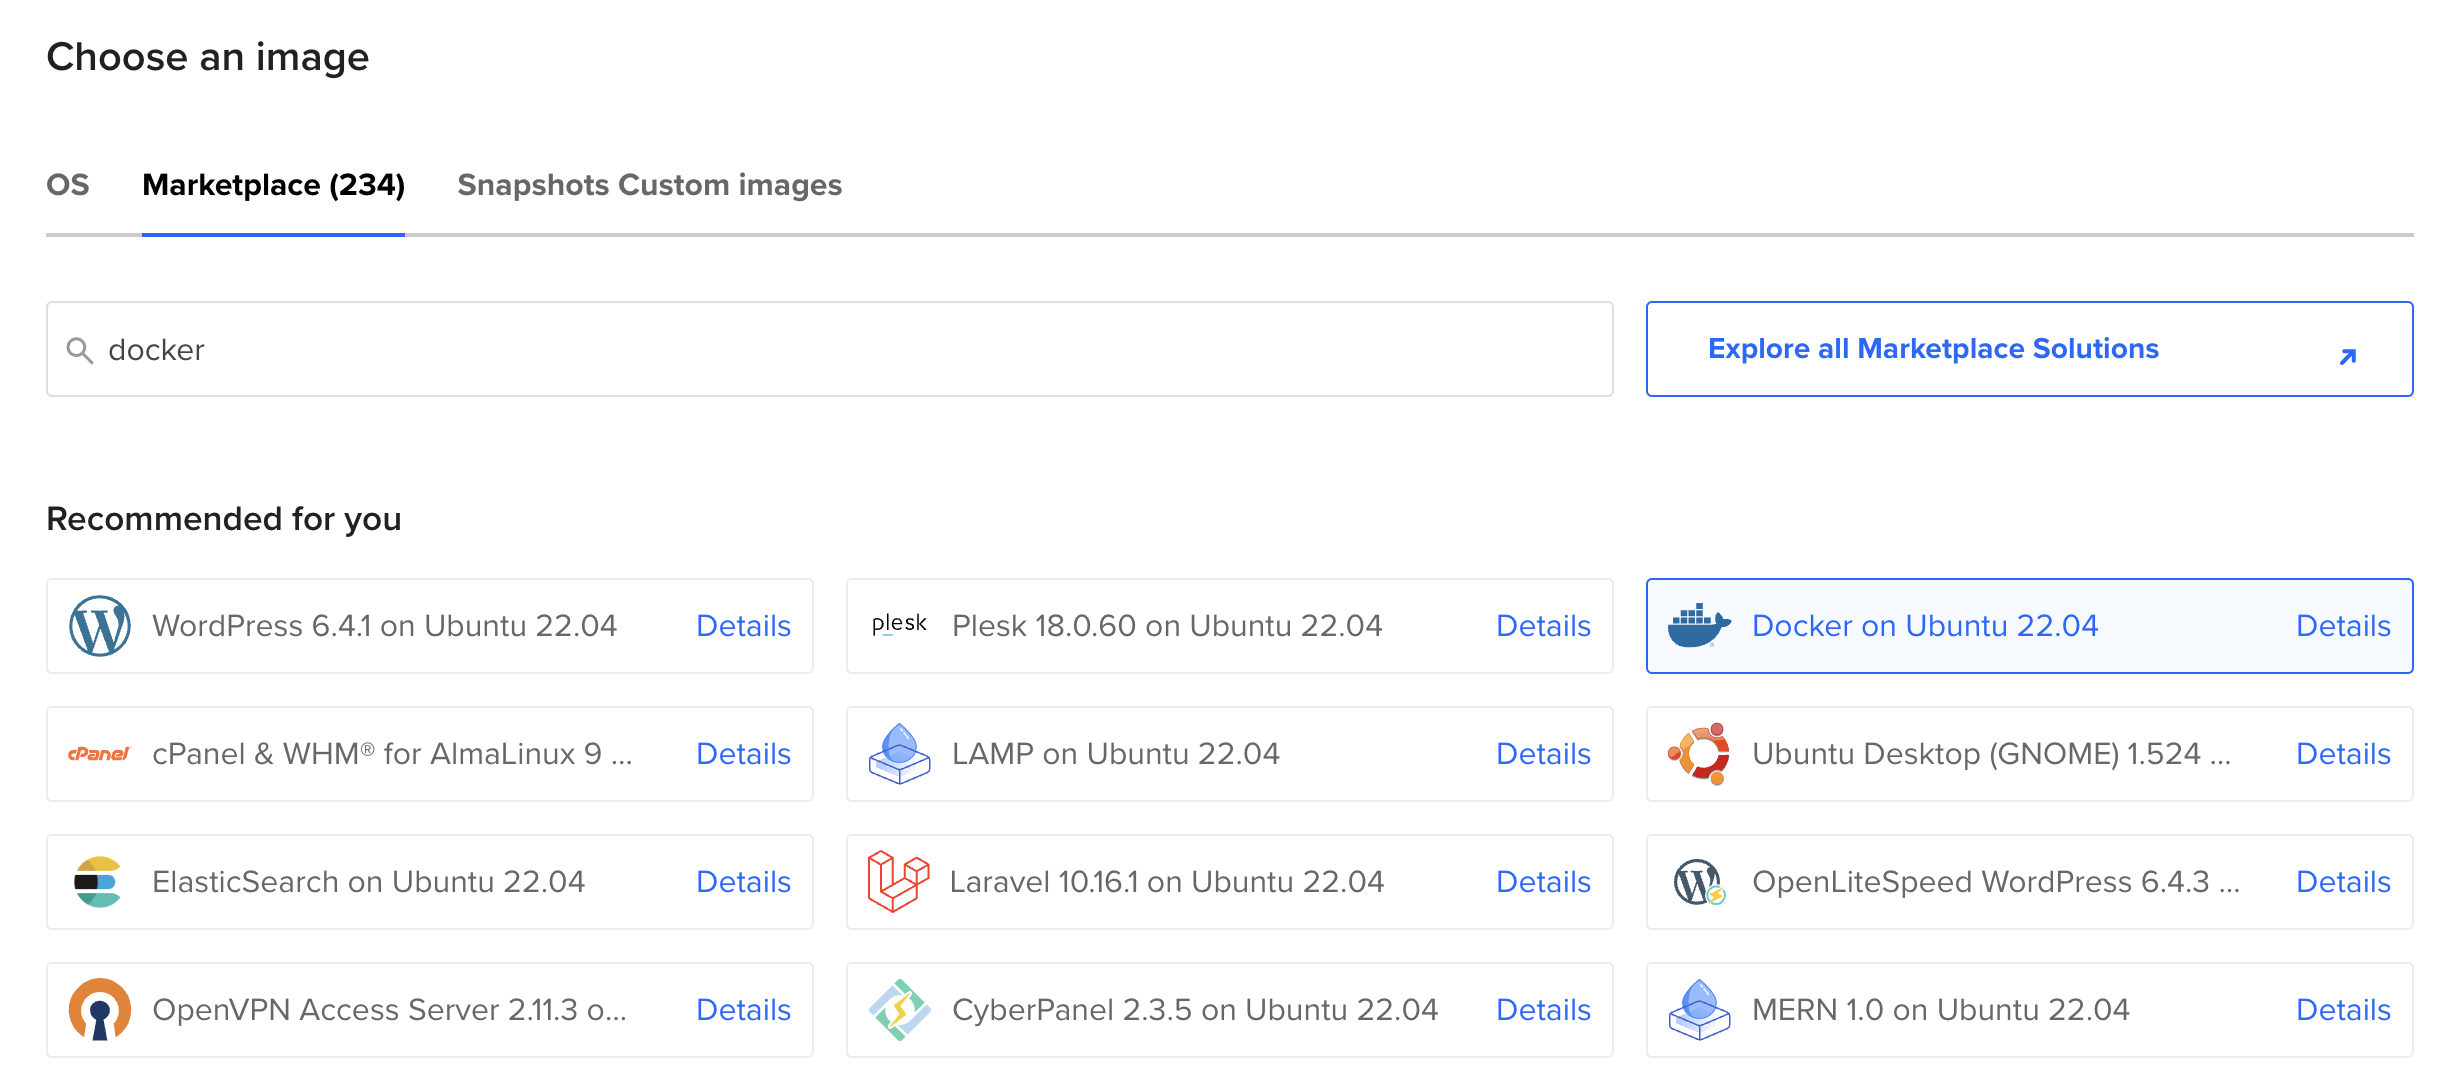2456x1090 pixels.
Task: Switch to the OS tab
Action: 68,185
